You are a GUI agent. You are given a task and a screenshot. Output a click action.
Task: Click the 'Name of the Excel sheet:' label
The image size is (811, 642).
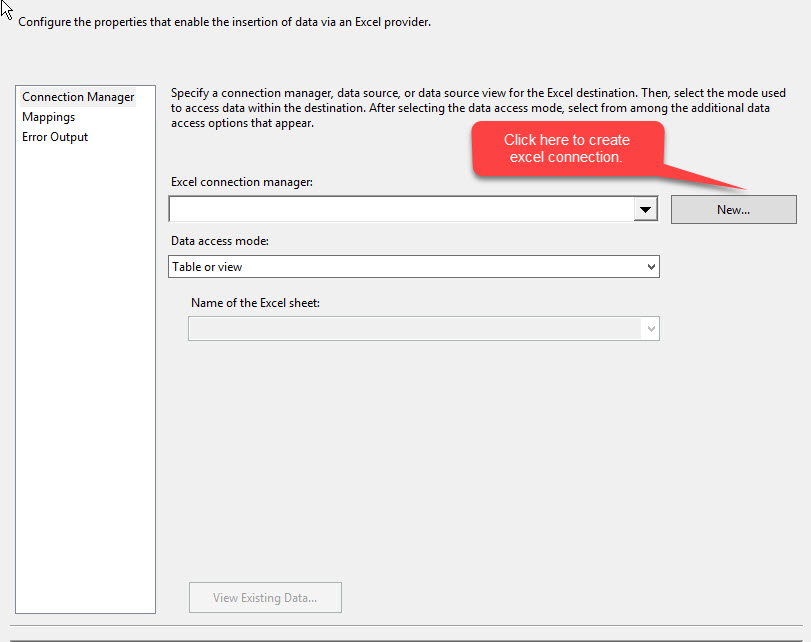click(x=256, y=303)
